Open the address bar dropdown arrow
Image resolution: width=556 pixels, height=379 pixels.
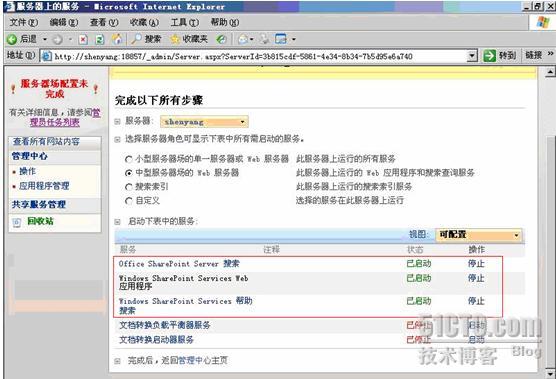coord(472,56)
